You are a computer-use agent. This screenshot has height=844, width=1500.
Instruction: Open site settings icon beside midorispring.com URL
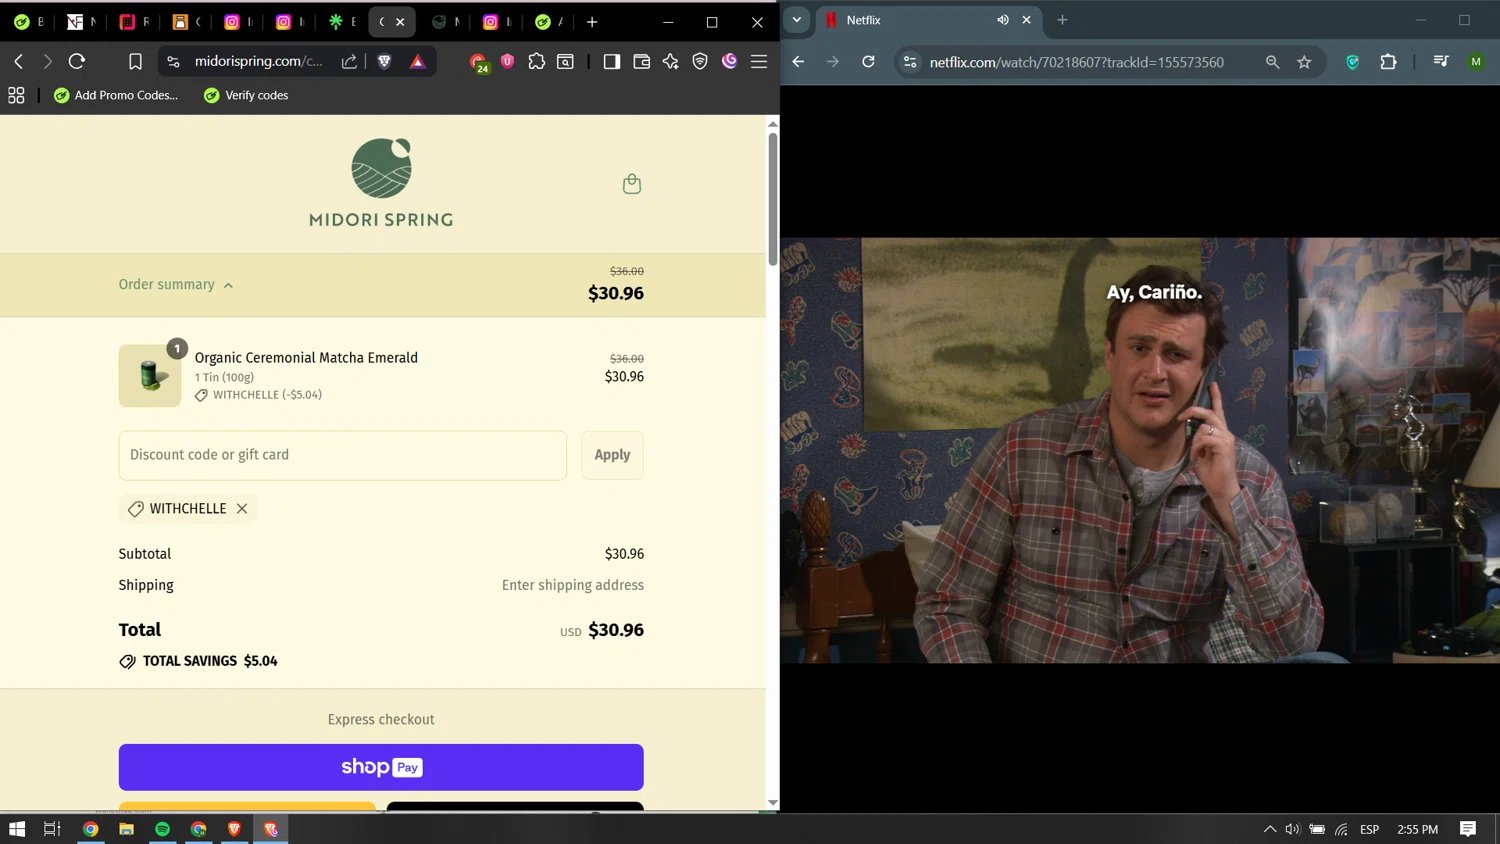pos(173,62)
